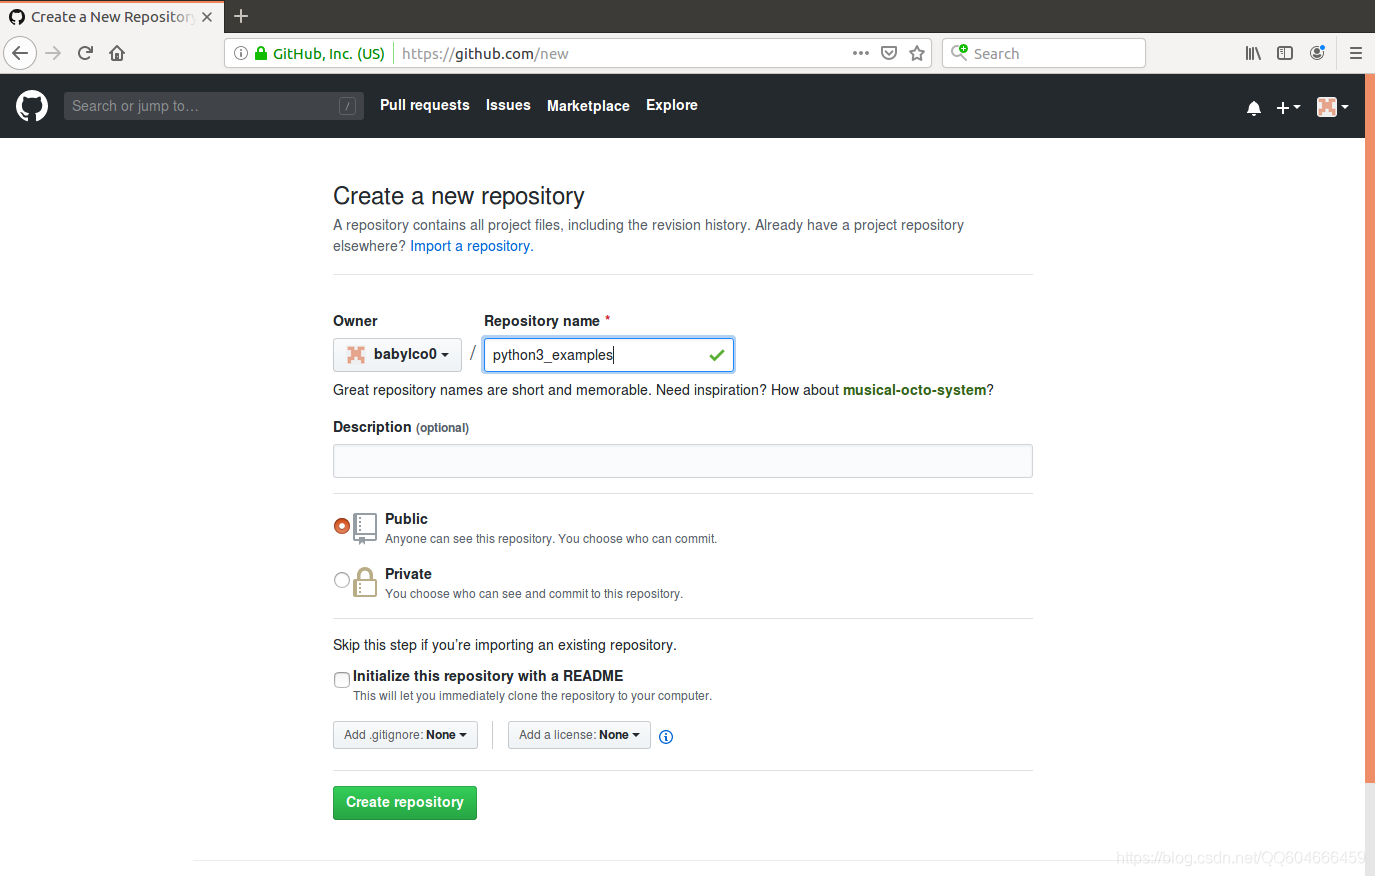Open a new browser tab with plus
Screen dimensions: 1375x876
pos(241,16)
